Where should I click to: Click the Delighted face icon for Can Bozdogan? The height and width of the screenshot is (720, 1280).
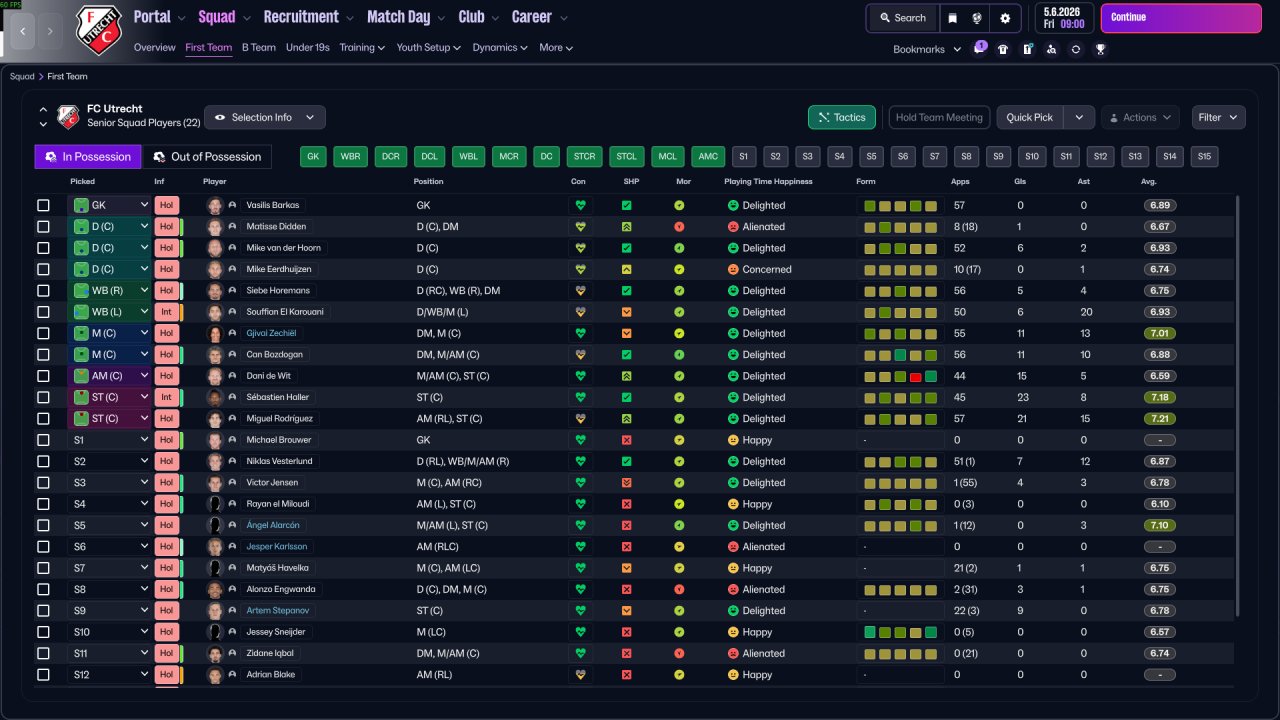point(733,355)
